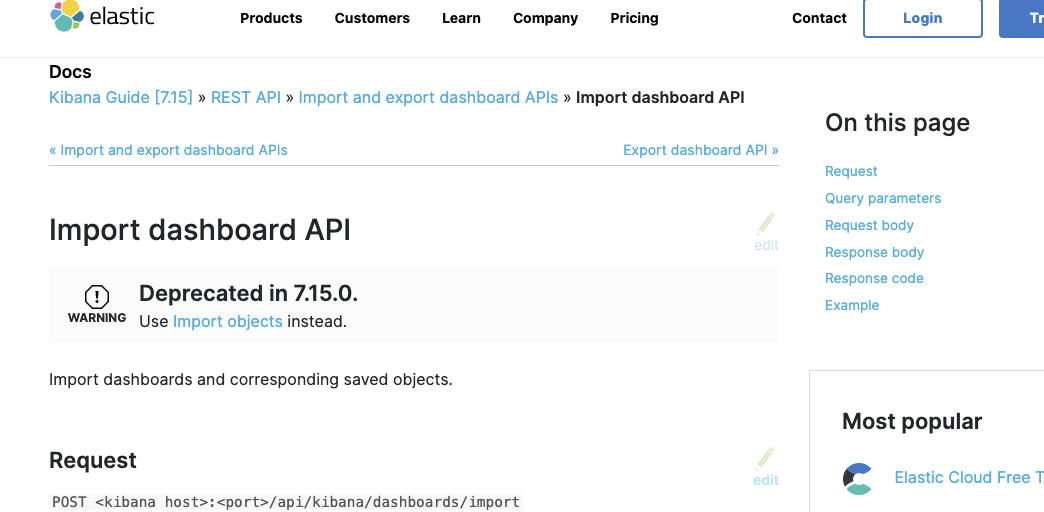This screenshot has height=512, width=1044.
Task: Click the warning exclamation icon
Action: pos(97,296)
